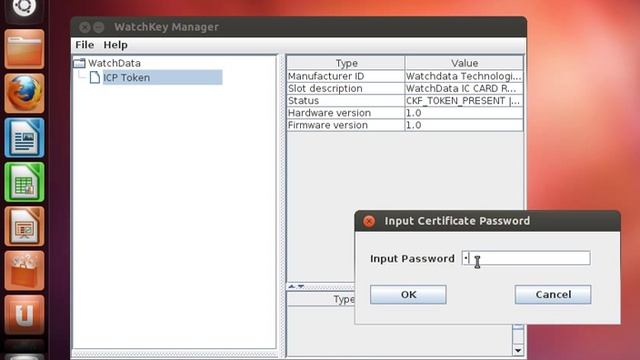Select the Manufacturer ID cell
The image size is (640, 360).
(346, 76)
